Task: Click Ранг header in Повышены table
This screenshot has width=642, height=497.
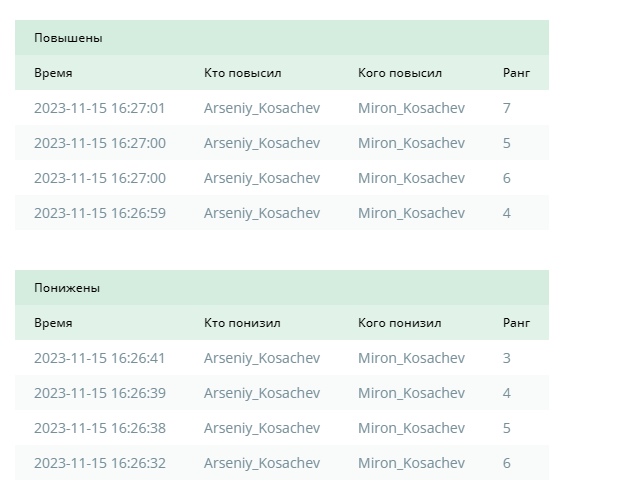Action: point(516,73)
